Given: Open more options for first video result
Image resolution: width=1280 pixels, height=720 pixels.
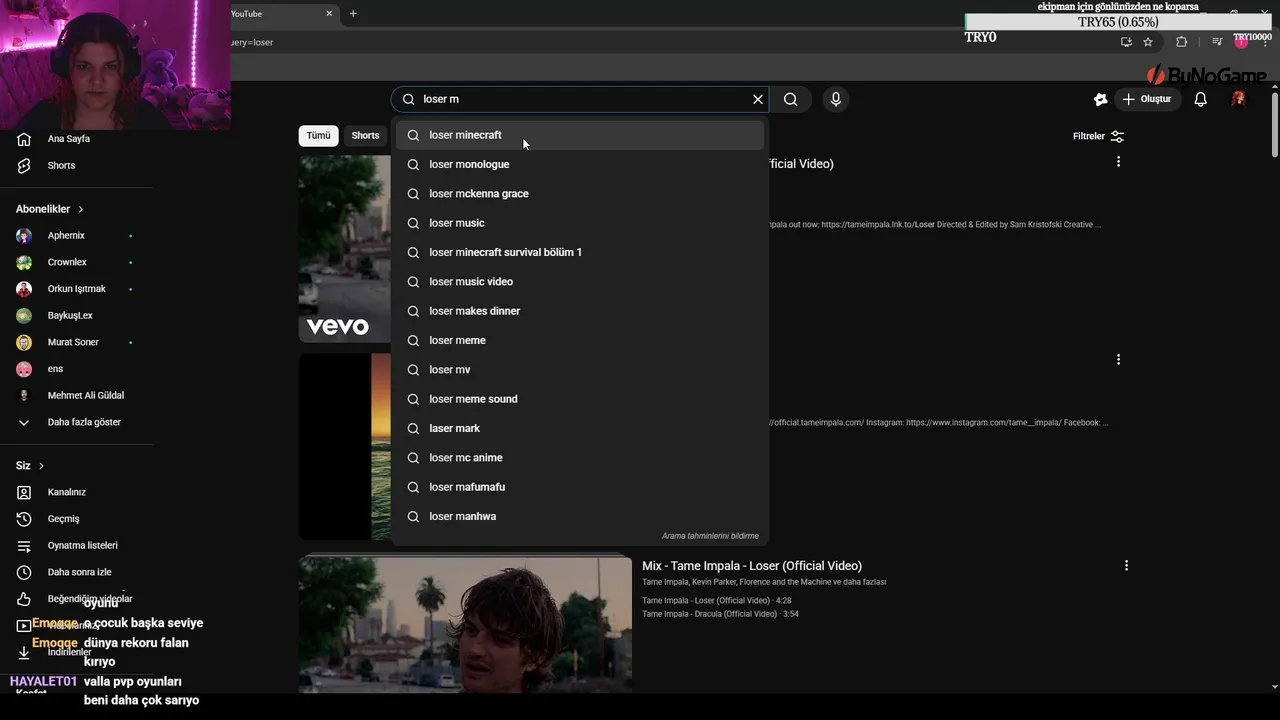Looking at the screenshot, I should (1118, 162).
